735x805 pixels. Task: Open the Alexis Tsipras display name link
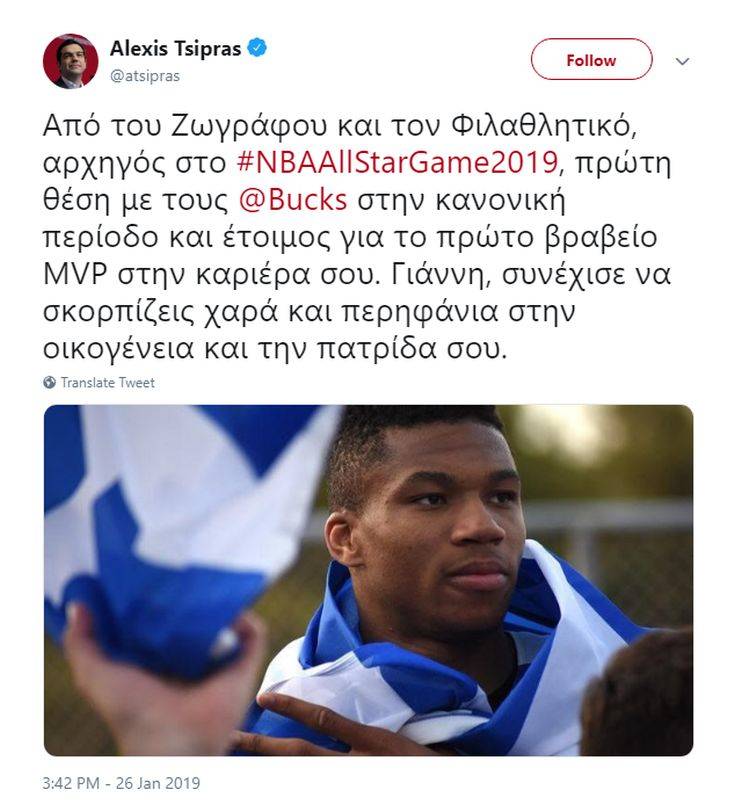(176, 48)
